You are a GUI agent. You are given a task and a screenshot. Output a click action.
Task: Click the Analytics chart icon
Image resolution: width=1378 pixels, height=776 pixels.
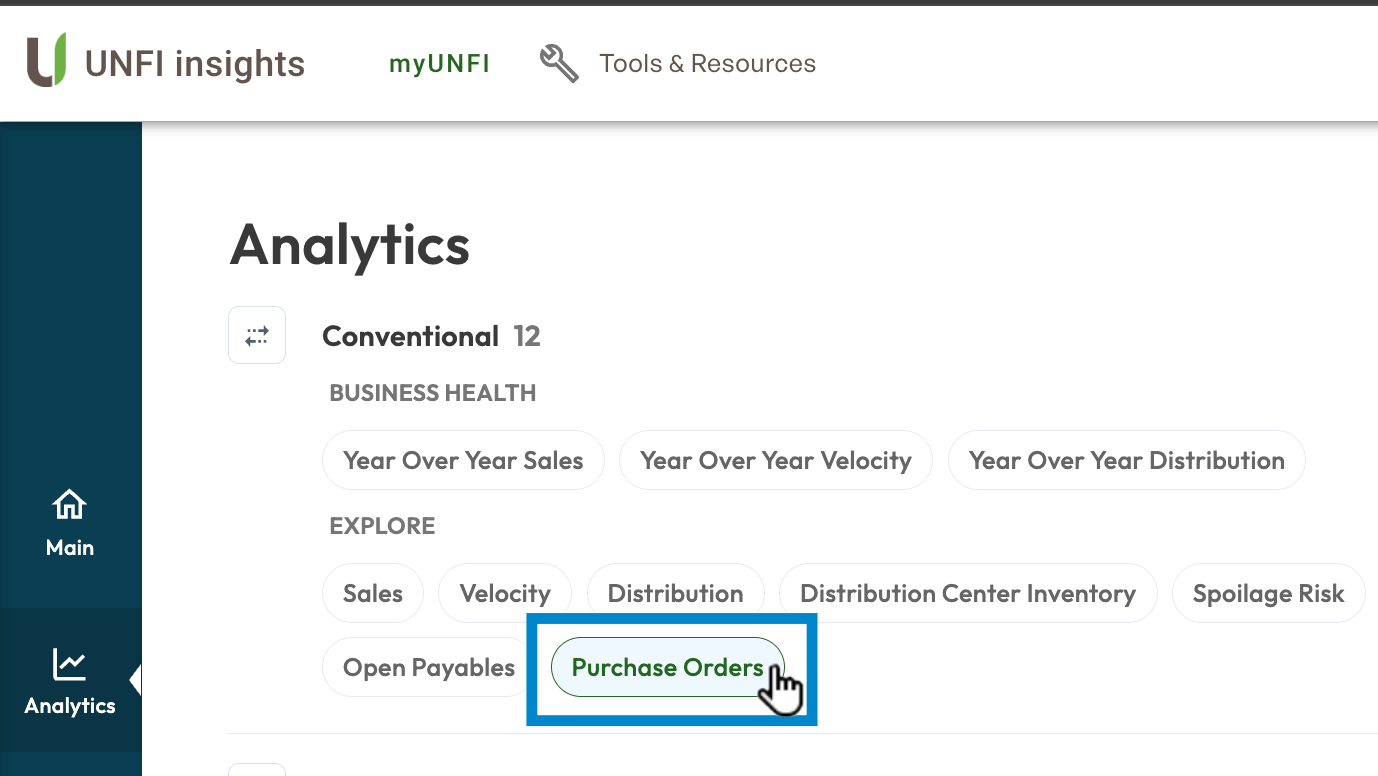point(70,663)
